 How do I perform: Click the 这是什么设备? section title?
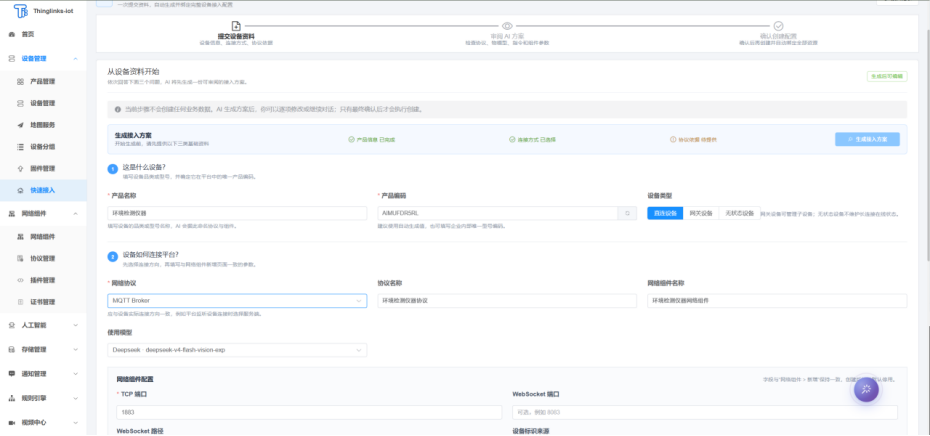144,167
